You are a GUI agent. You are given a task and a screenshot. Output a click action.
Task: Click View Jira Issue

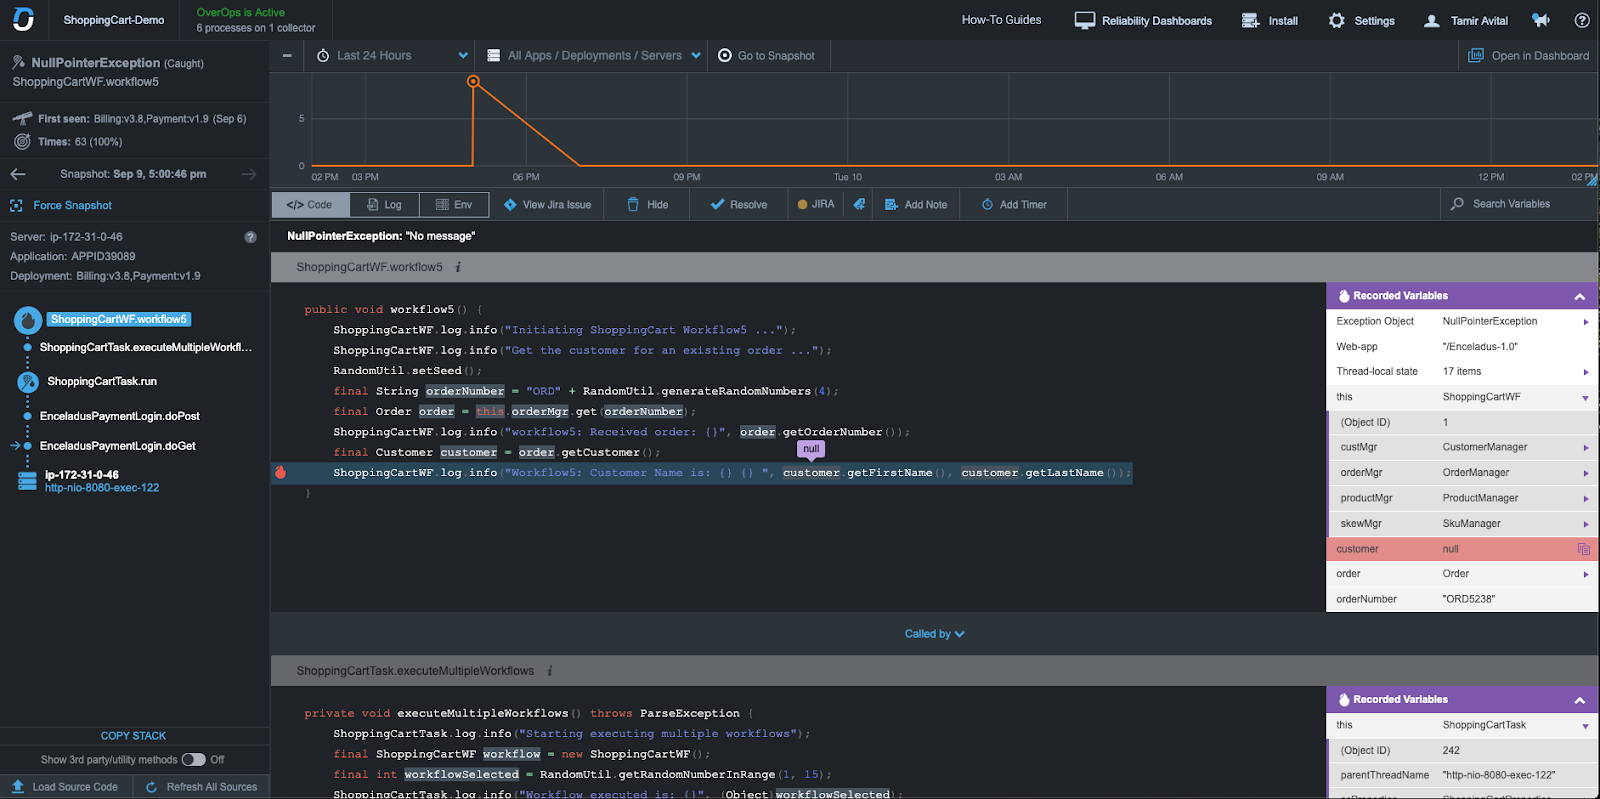547,205
